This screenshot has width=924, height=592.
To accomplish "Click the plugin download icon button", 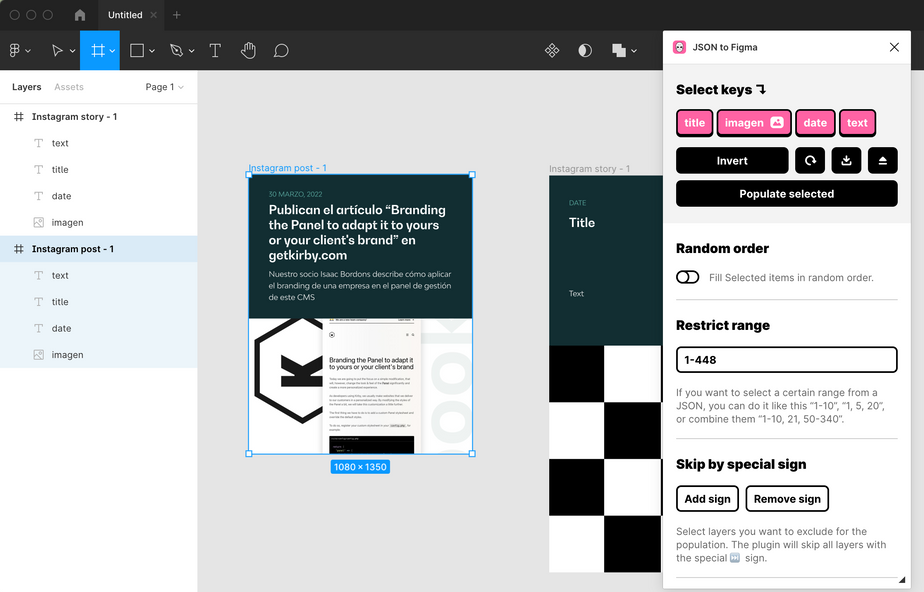I will [x=846, y=161].
